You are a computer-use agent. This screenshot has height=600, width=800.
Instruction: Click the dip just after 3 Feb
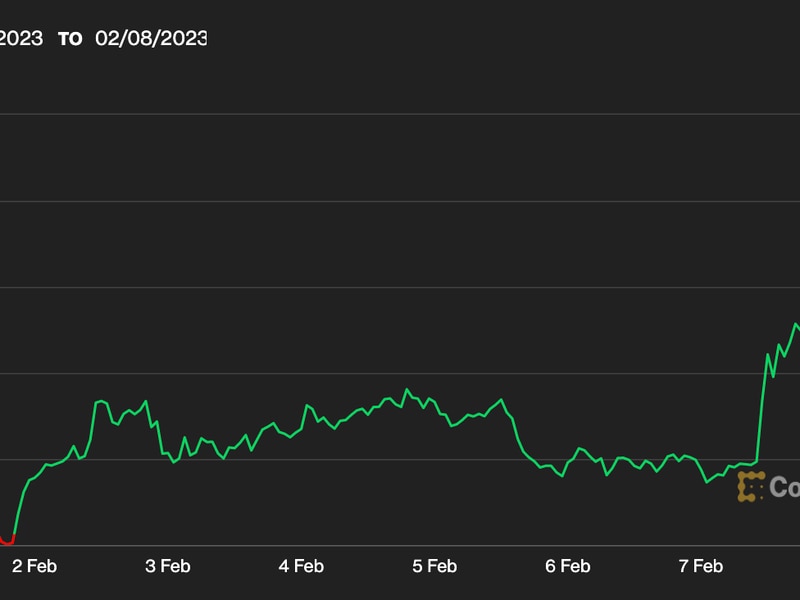pos(174,461)
